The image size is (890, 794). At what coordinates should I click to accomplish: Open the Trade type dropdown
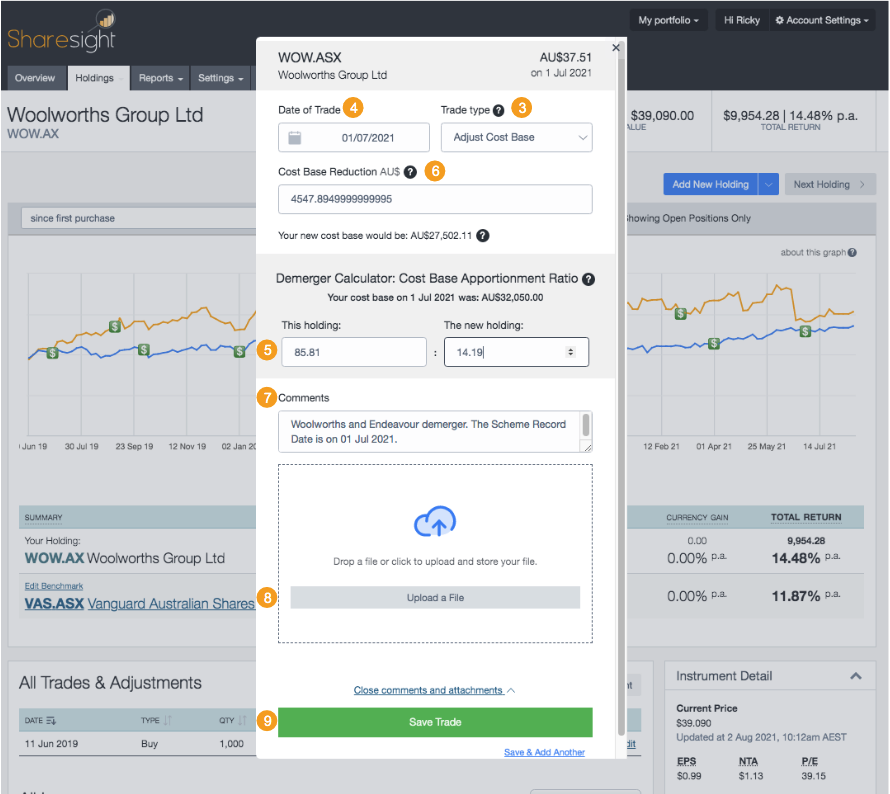(x=517, y=137)
